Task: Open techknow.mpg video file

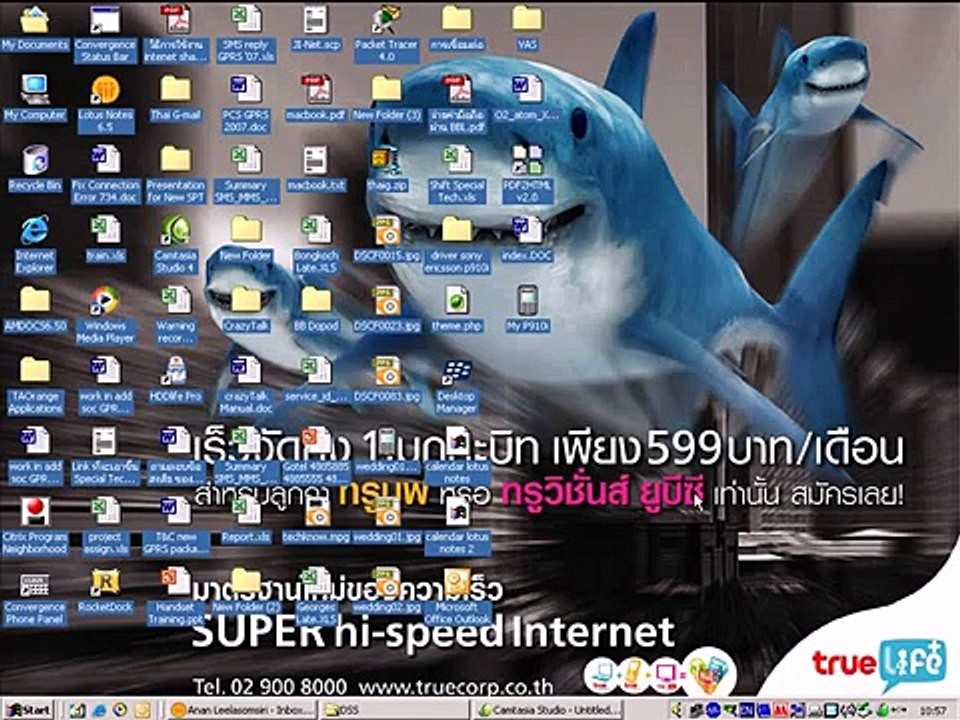Action: pyautogui.click(x=316, y=522)
